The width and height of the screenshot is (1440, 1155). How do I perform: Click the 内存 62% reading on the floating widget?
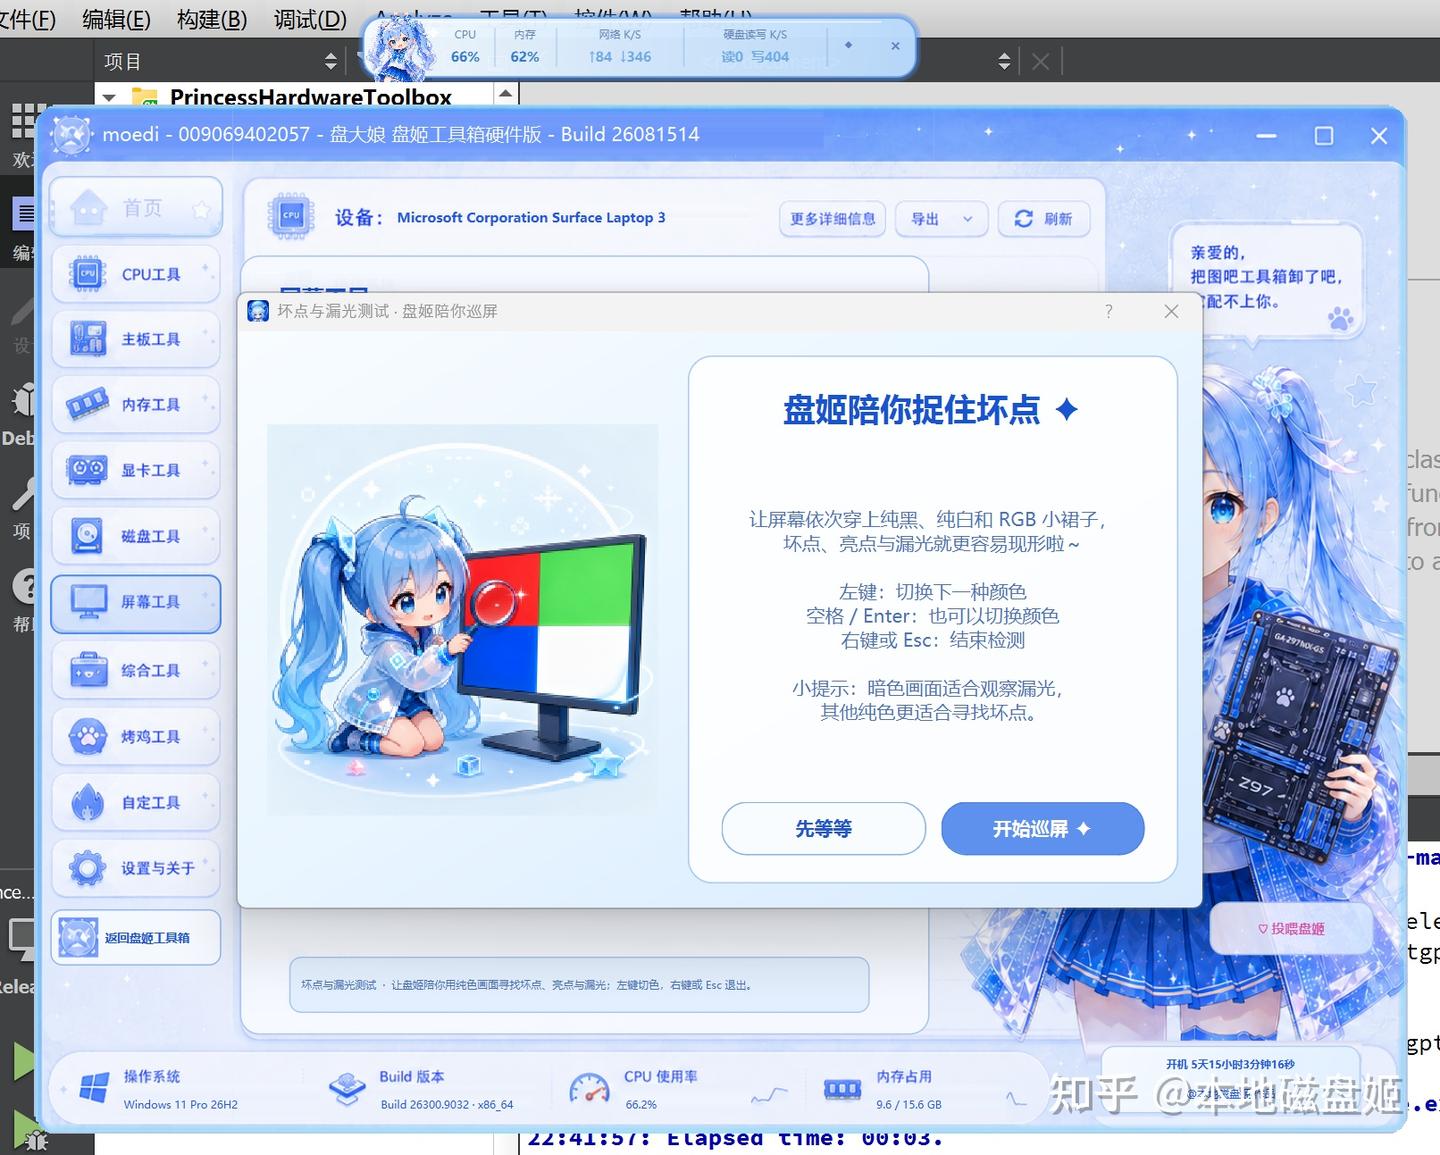pyautogui.click(x=525, y=46)
